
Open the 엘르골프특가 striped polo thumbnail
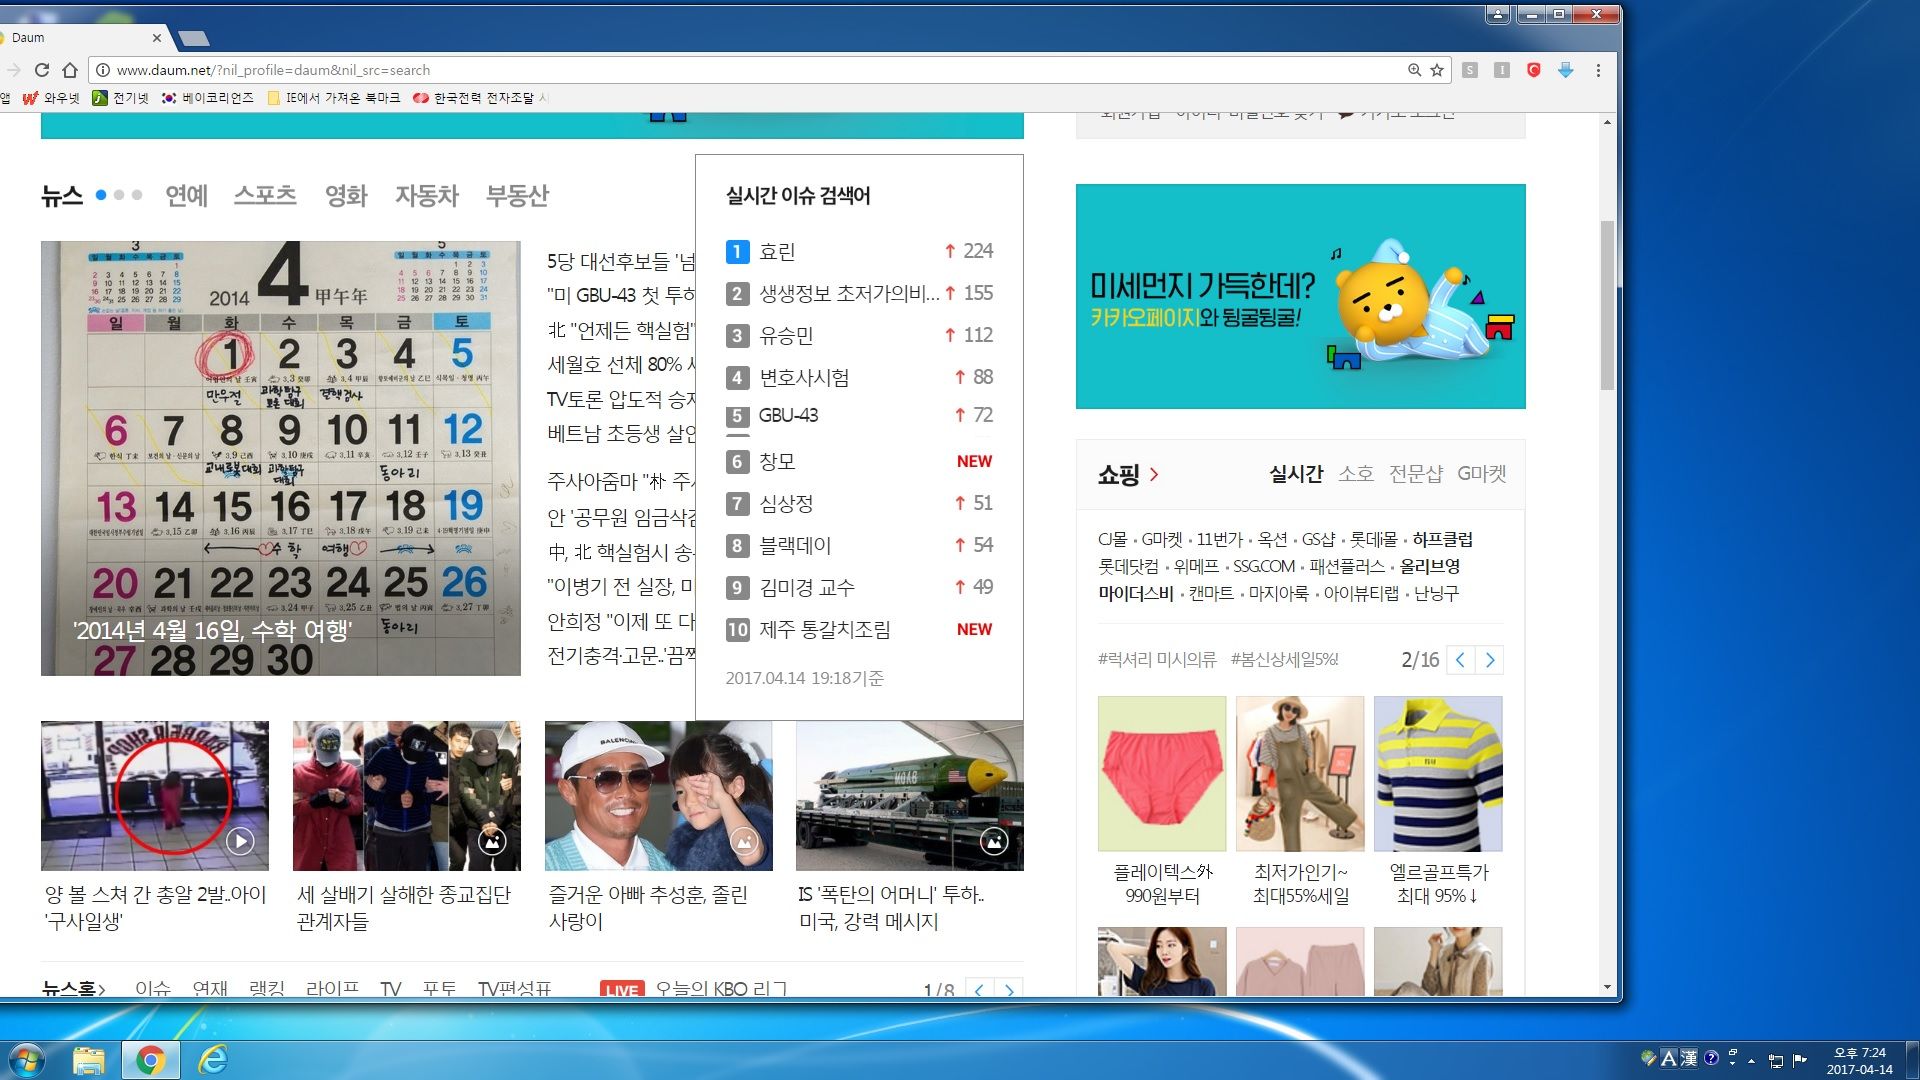click(1438, 774)
